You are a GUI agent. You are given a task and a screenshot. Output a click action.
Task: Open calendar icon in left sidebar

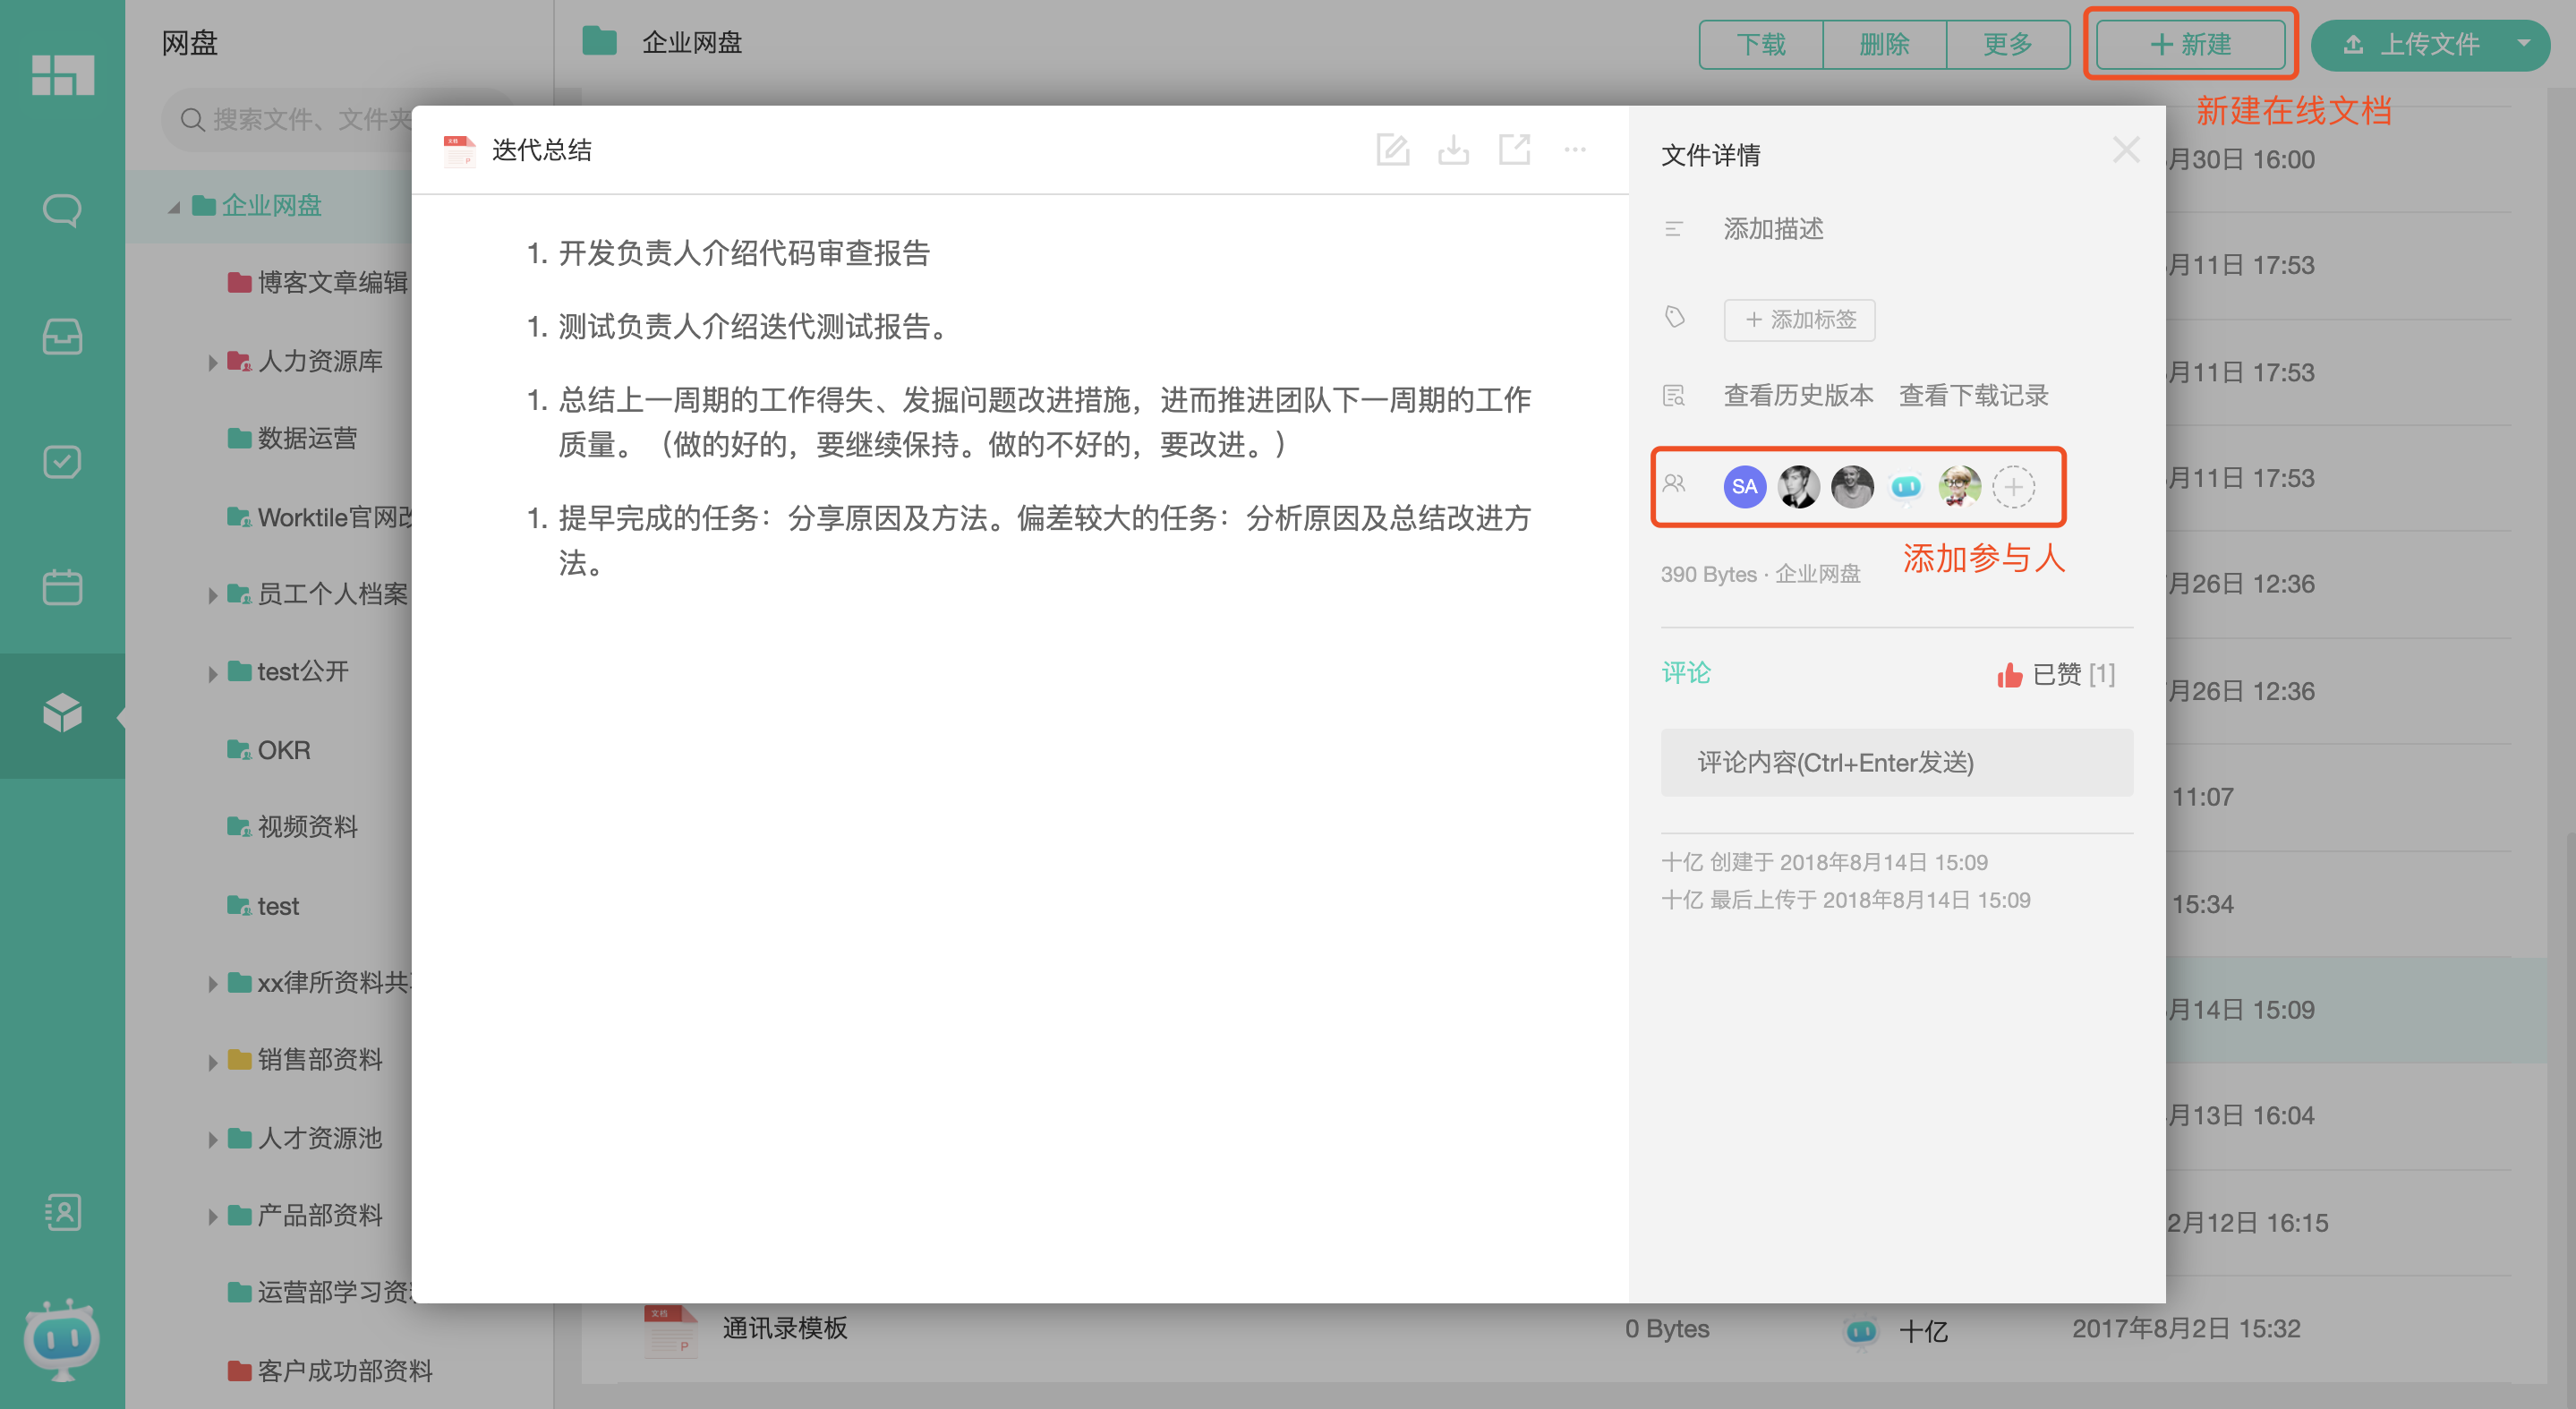(62, 587)
